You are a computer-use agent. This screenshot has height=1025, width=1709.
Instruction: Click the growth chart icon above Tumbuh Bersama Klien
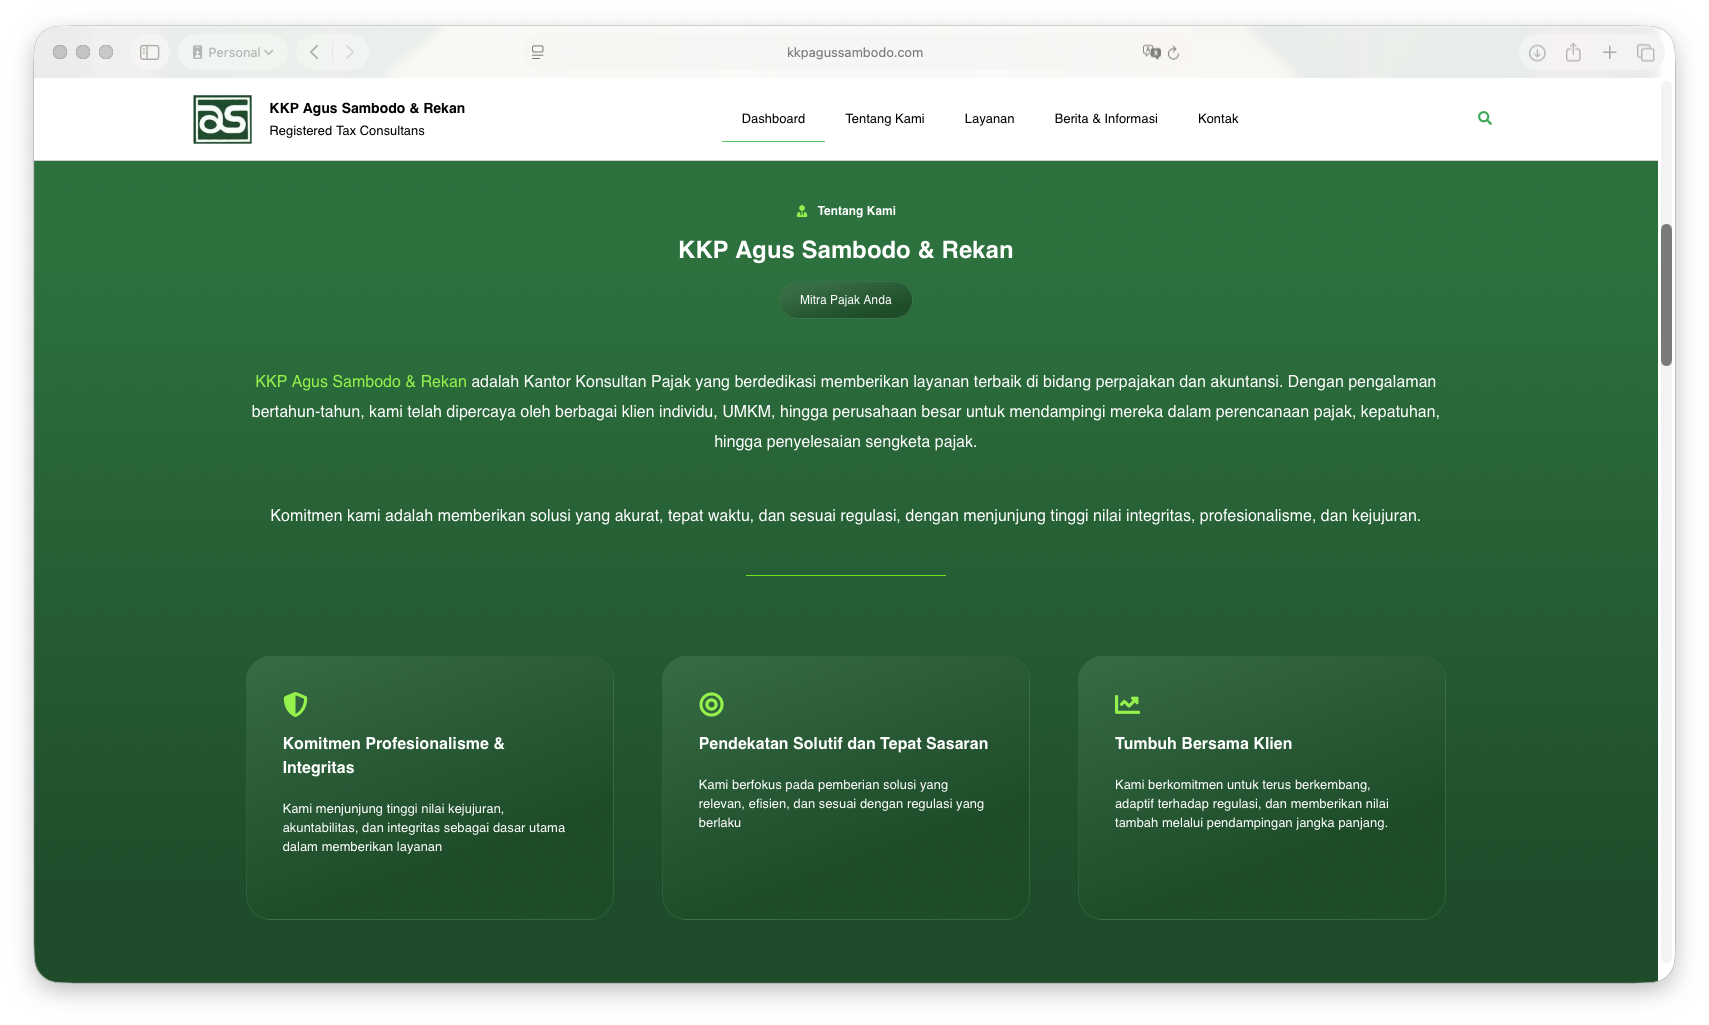click(1127, 704)
